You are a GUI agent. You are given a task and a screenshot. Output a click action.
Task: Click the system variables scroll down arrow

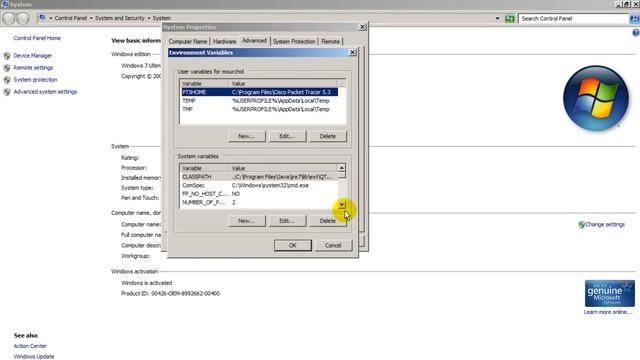342,205
